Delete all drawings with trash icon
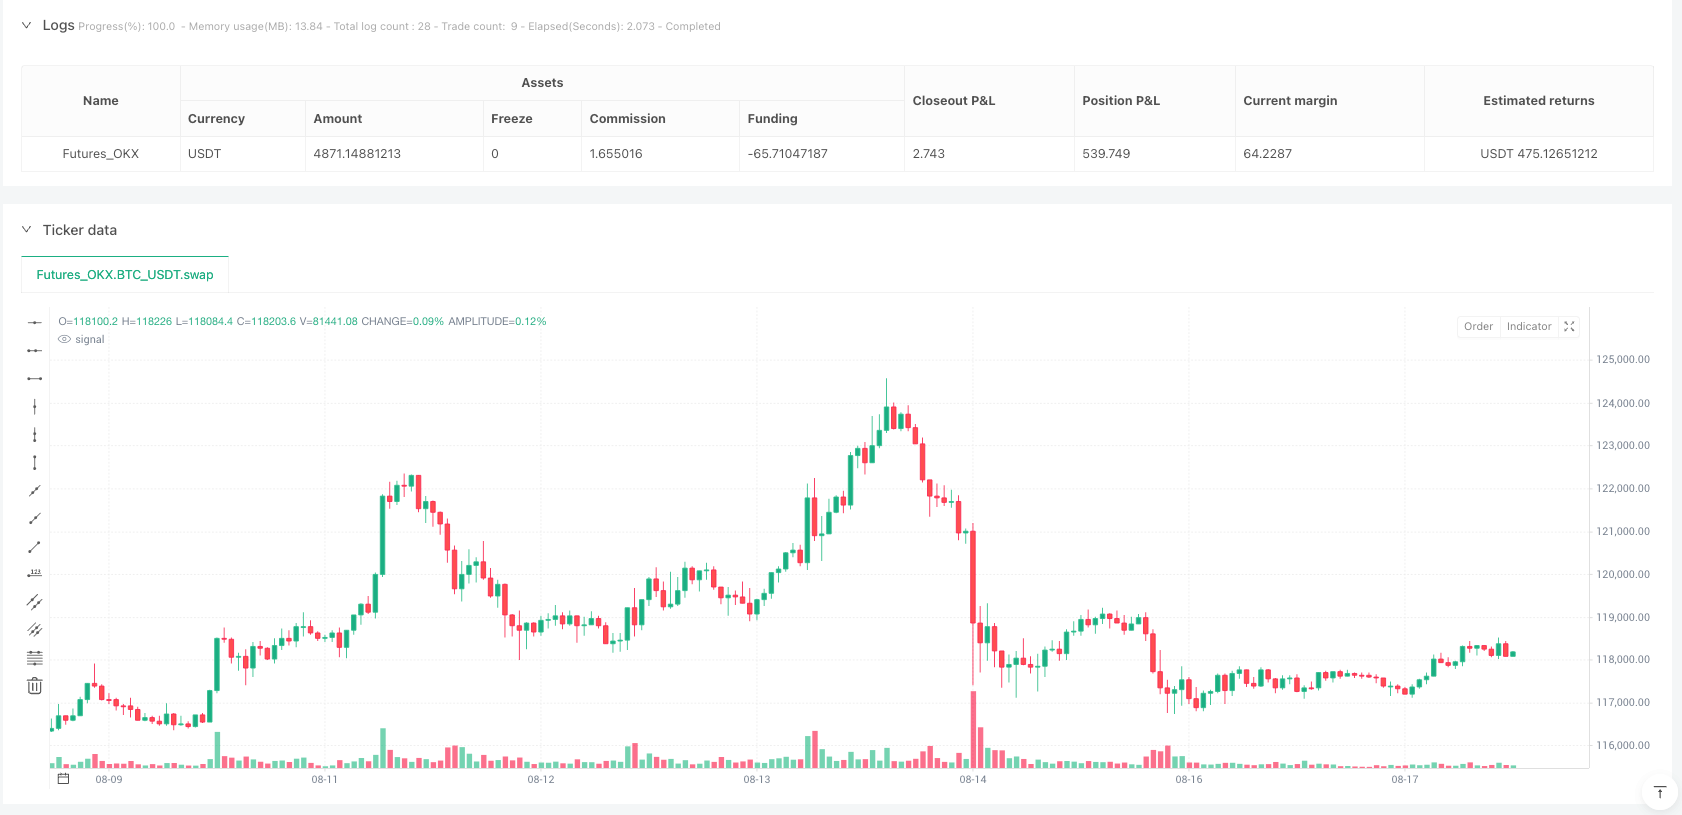1682x815 pixels. point(35,686)
